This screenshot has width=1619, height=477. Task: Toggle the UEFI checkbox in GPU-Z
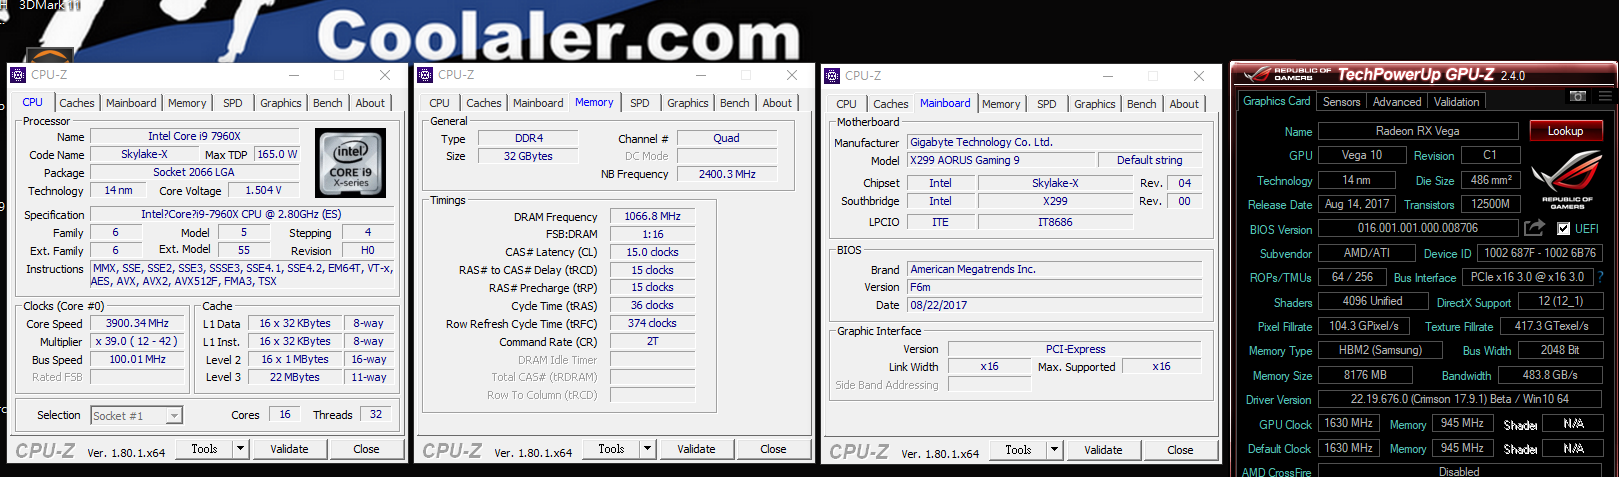click(1564, 229)
